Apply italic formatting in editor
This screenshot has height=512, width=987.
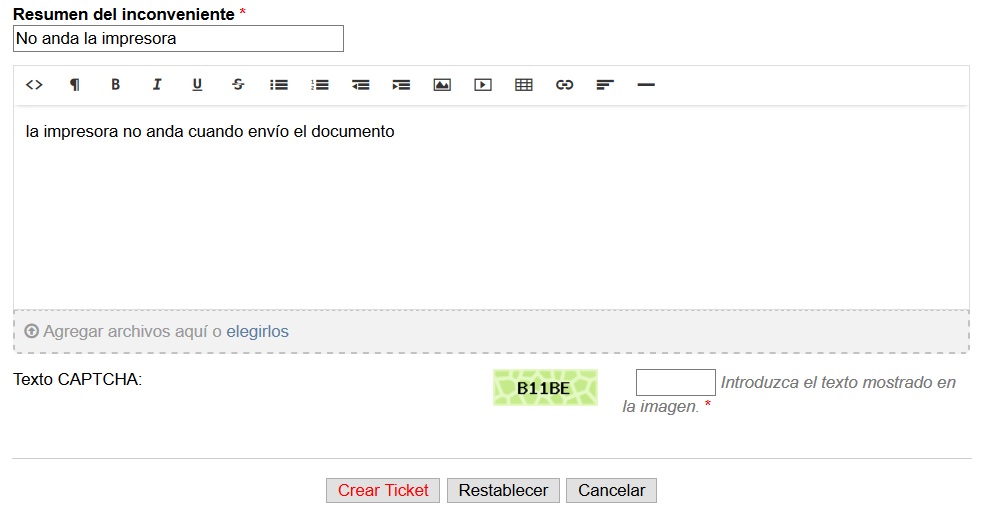coord(156,85)
